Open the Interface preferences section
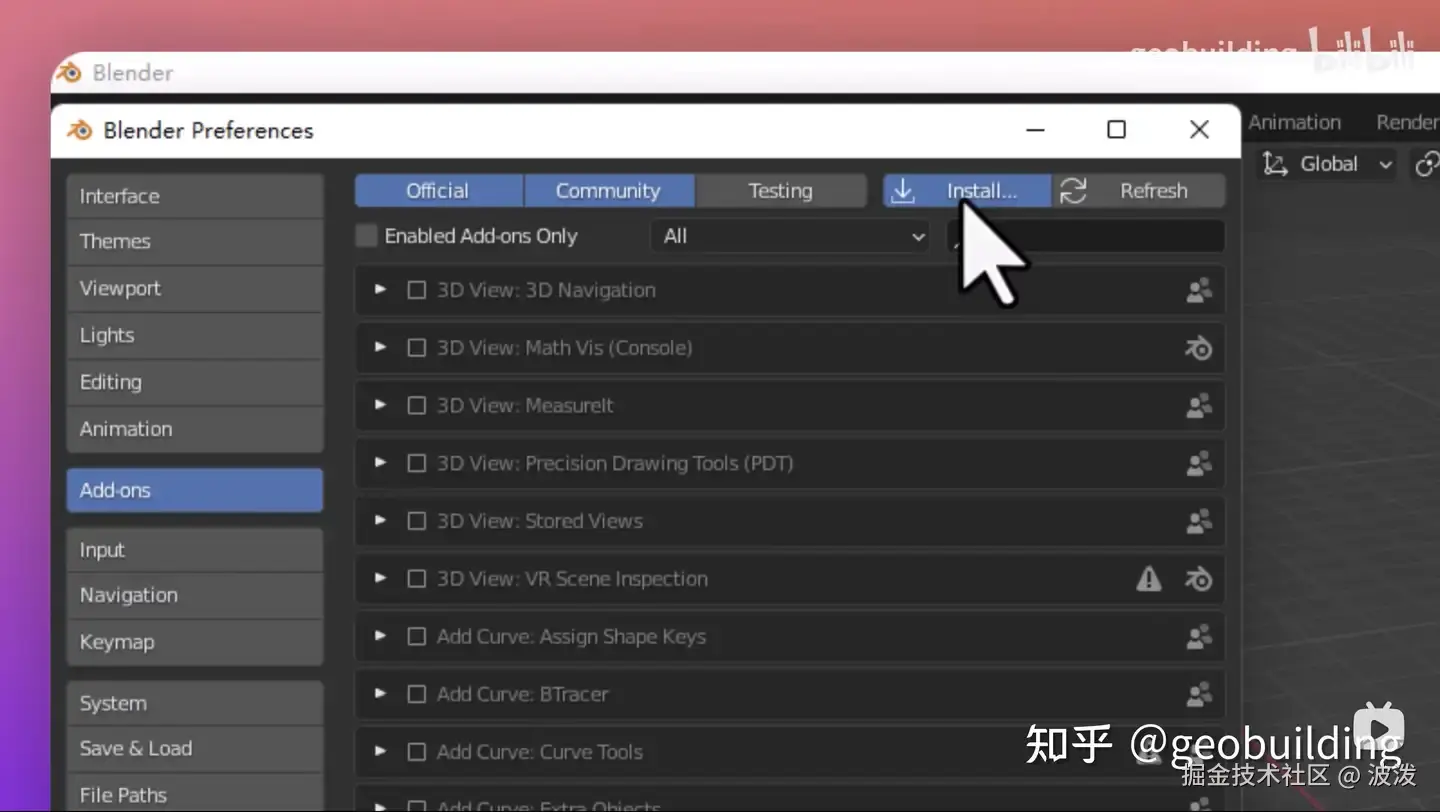 tap(195, 196)
